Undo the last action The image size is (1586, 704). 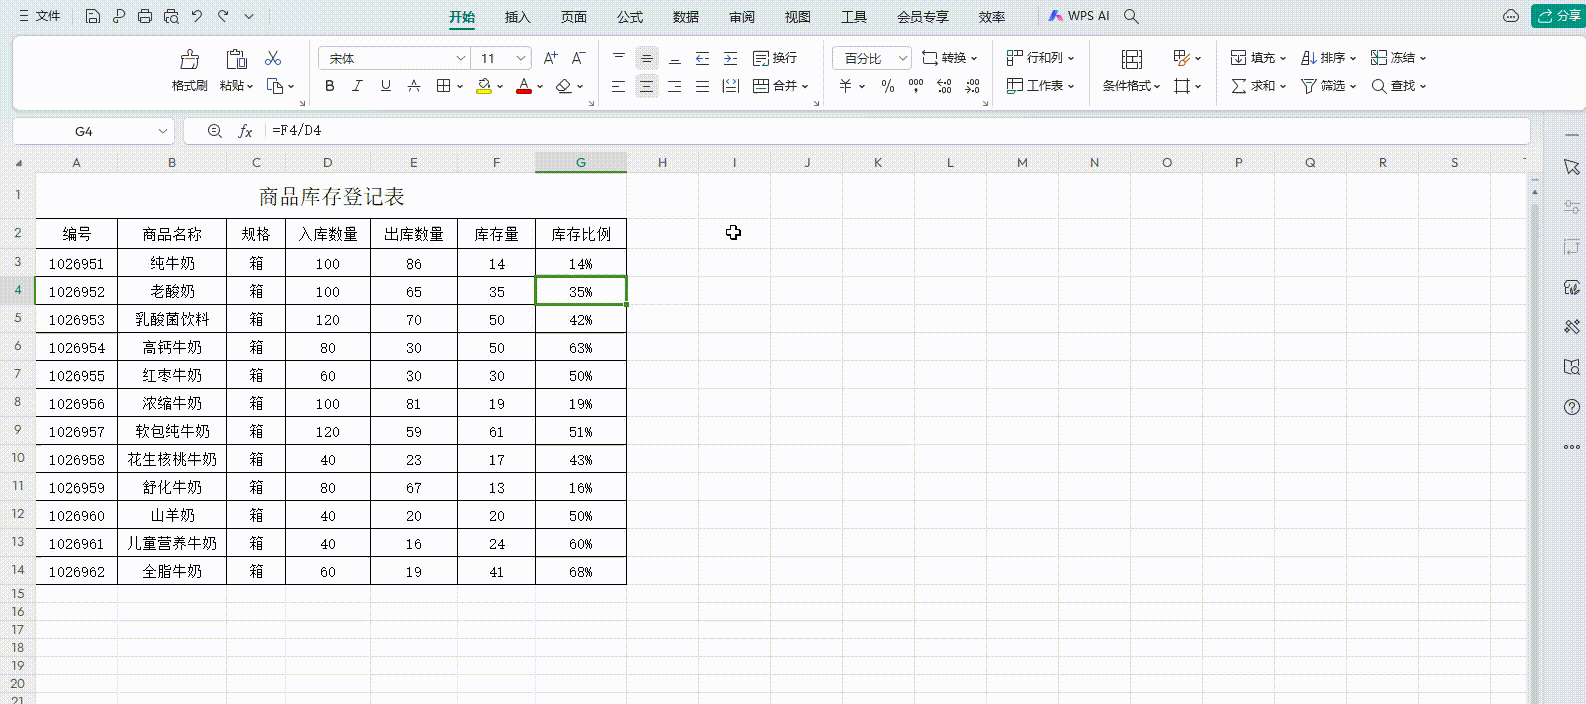pyautogui.click(x=197, y=16)
